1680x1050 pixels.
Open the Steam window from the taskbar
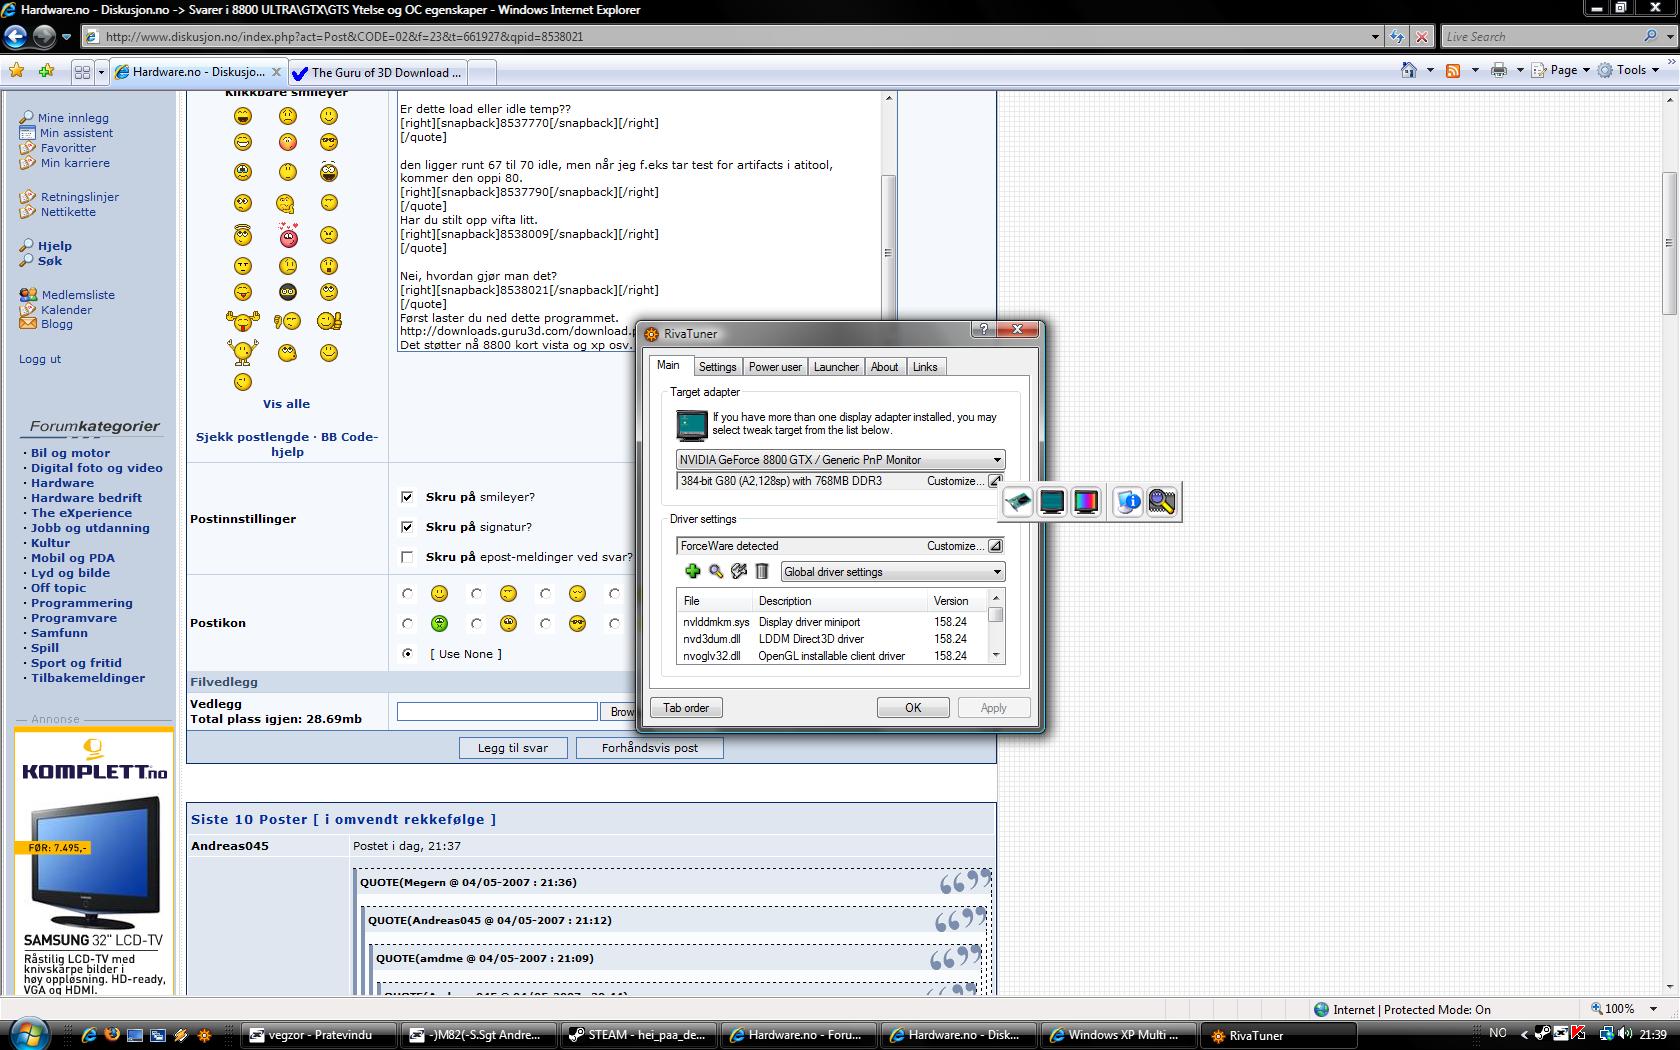(x=637, y=1035)
